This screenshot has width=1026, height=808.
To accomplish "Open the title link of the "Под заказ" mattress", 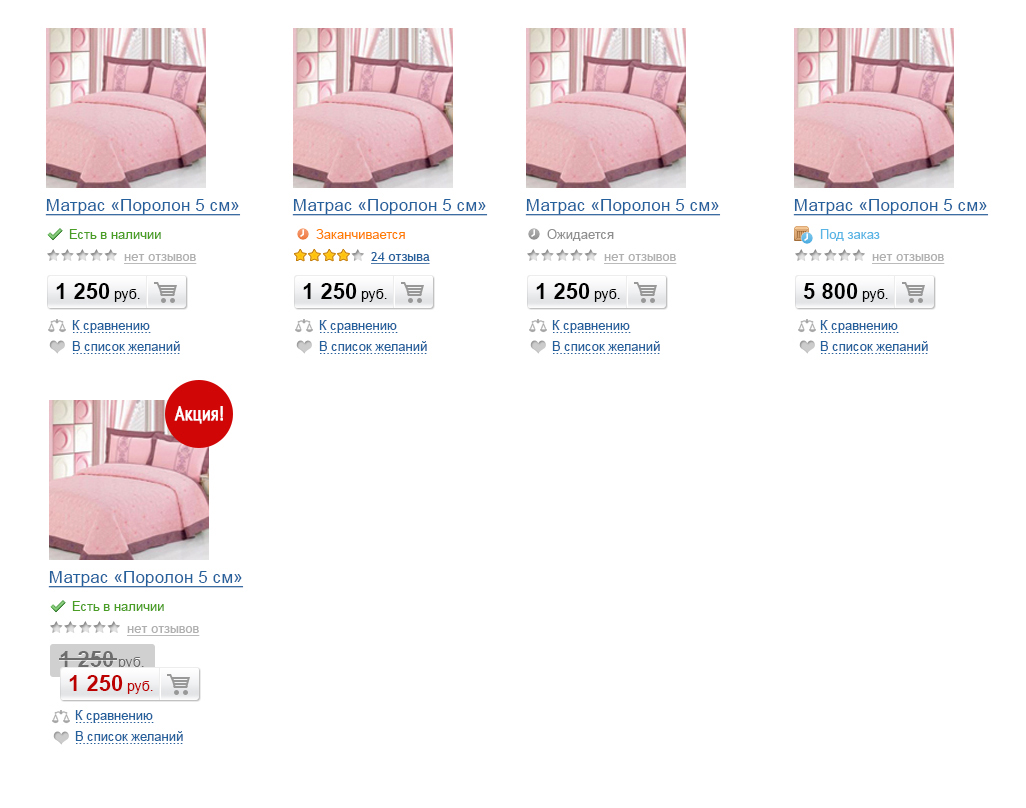I will pos(890,206).
